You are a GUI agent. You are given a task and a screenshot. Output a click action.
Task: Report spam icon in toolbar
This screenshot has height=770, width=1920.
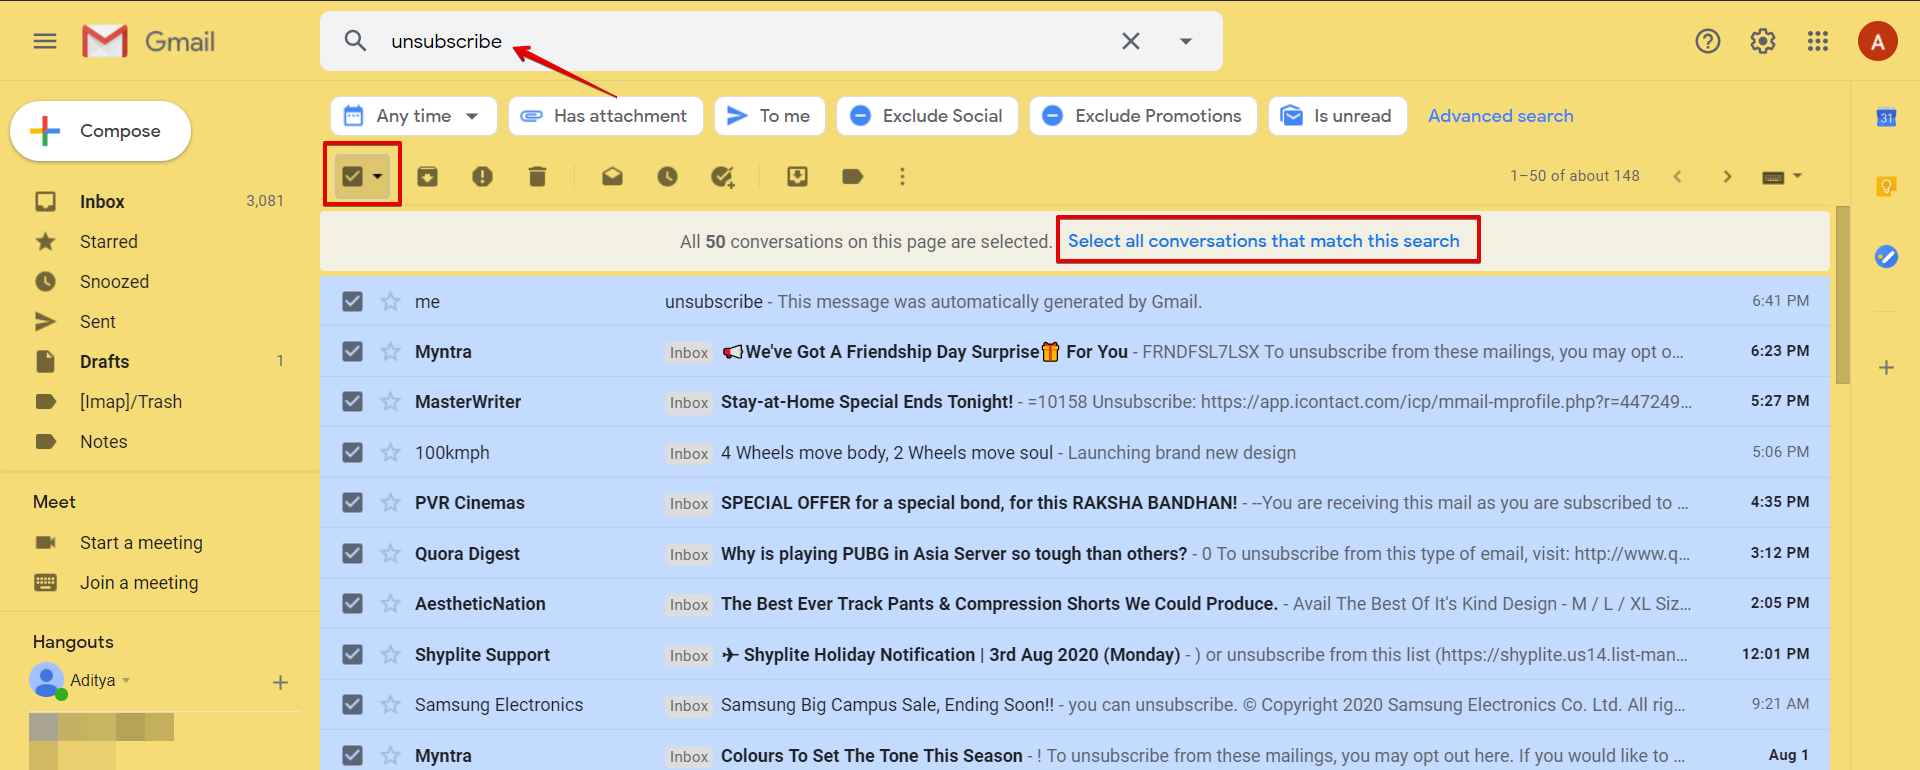pos(482,177)
